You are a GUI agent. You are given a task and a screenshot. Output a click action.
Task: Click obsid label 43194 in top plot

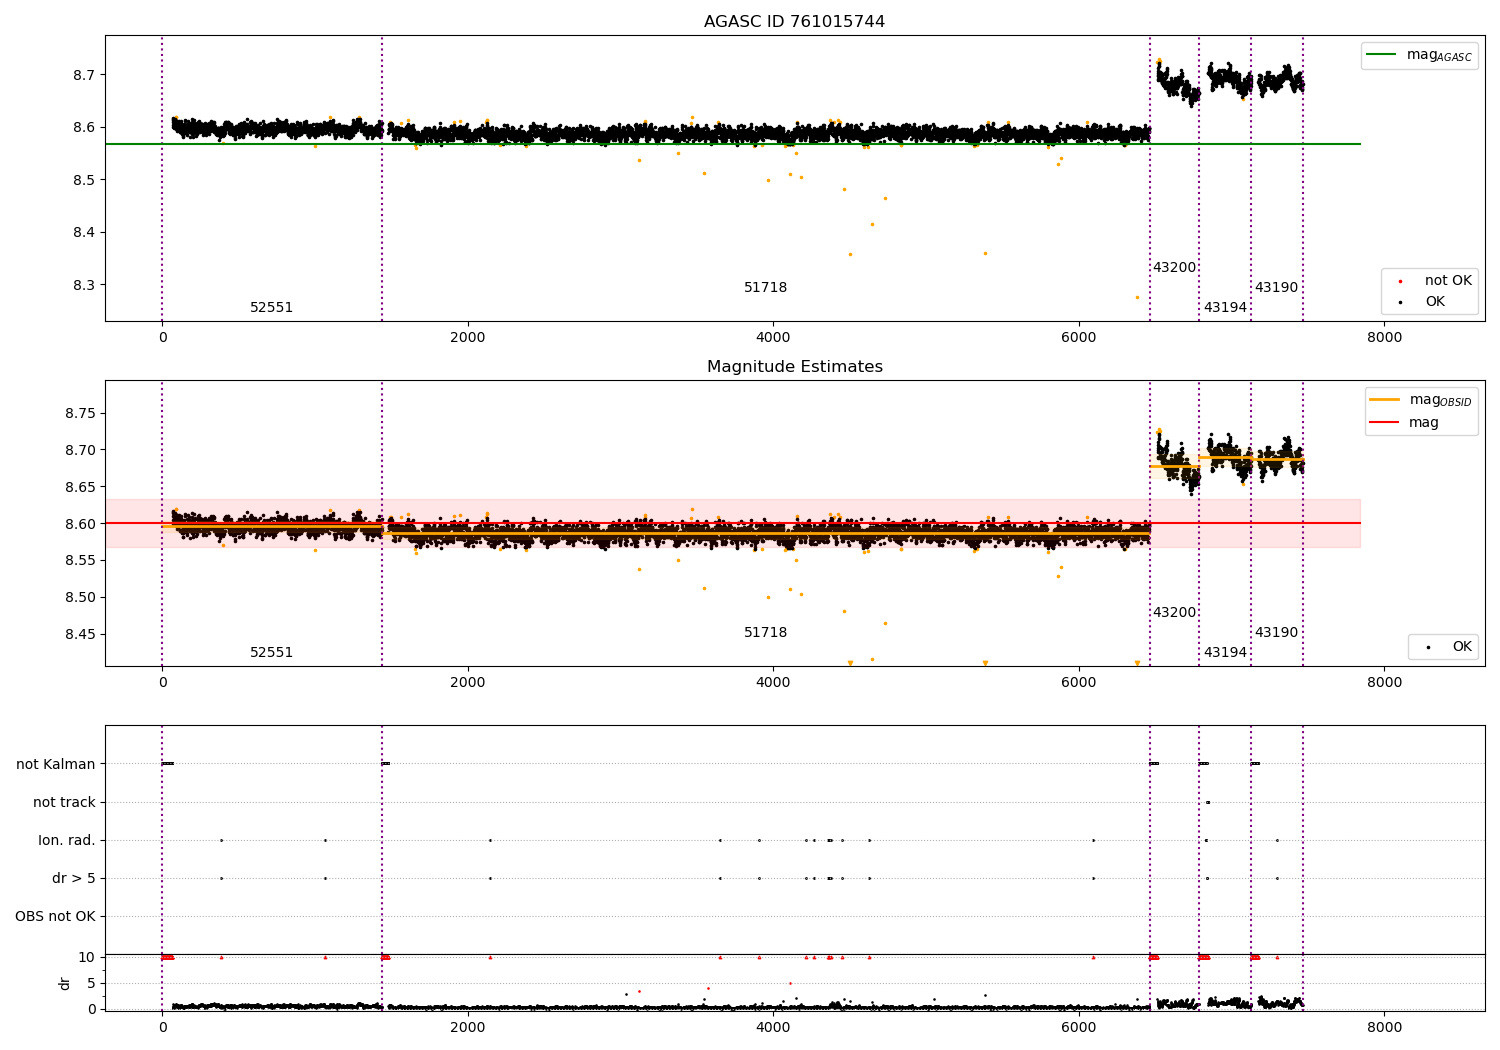(x=1225, y=308)
